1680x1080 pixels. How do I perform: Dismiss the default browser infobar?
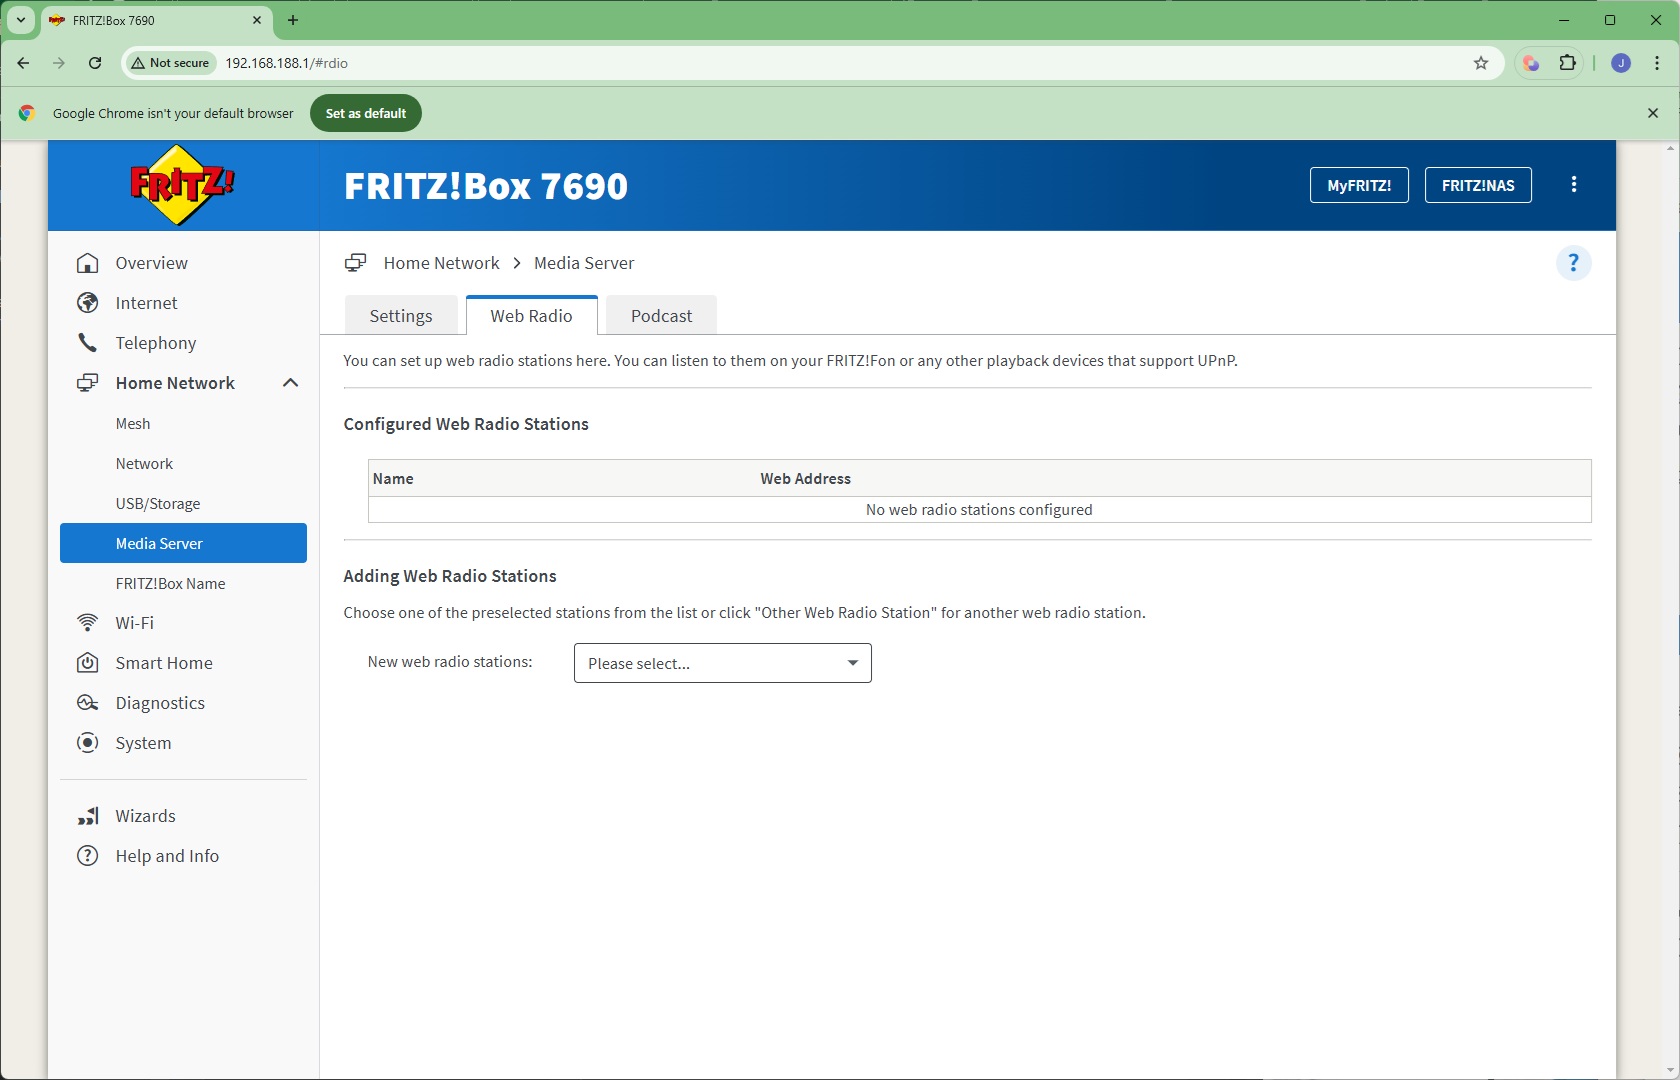1653,113
